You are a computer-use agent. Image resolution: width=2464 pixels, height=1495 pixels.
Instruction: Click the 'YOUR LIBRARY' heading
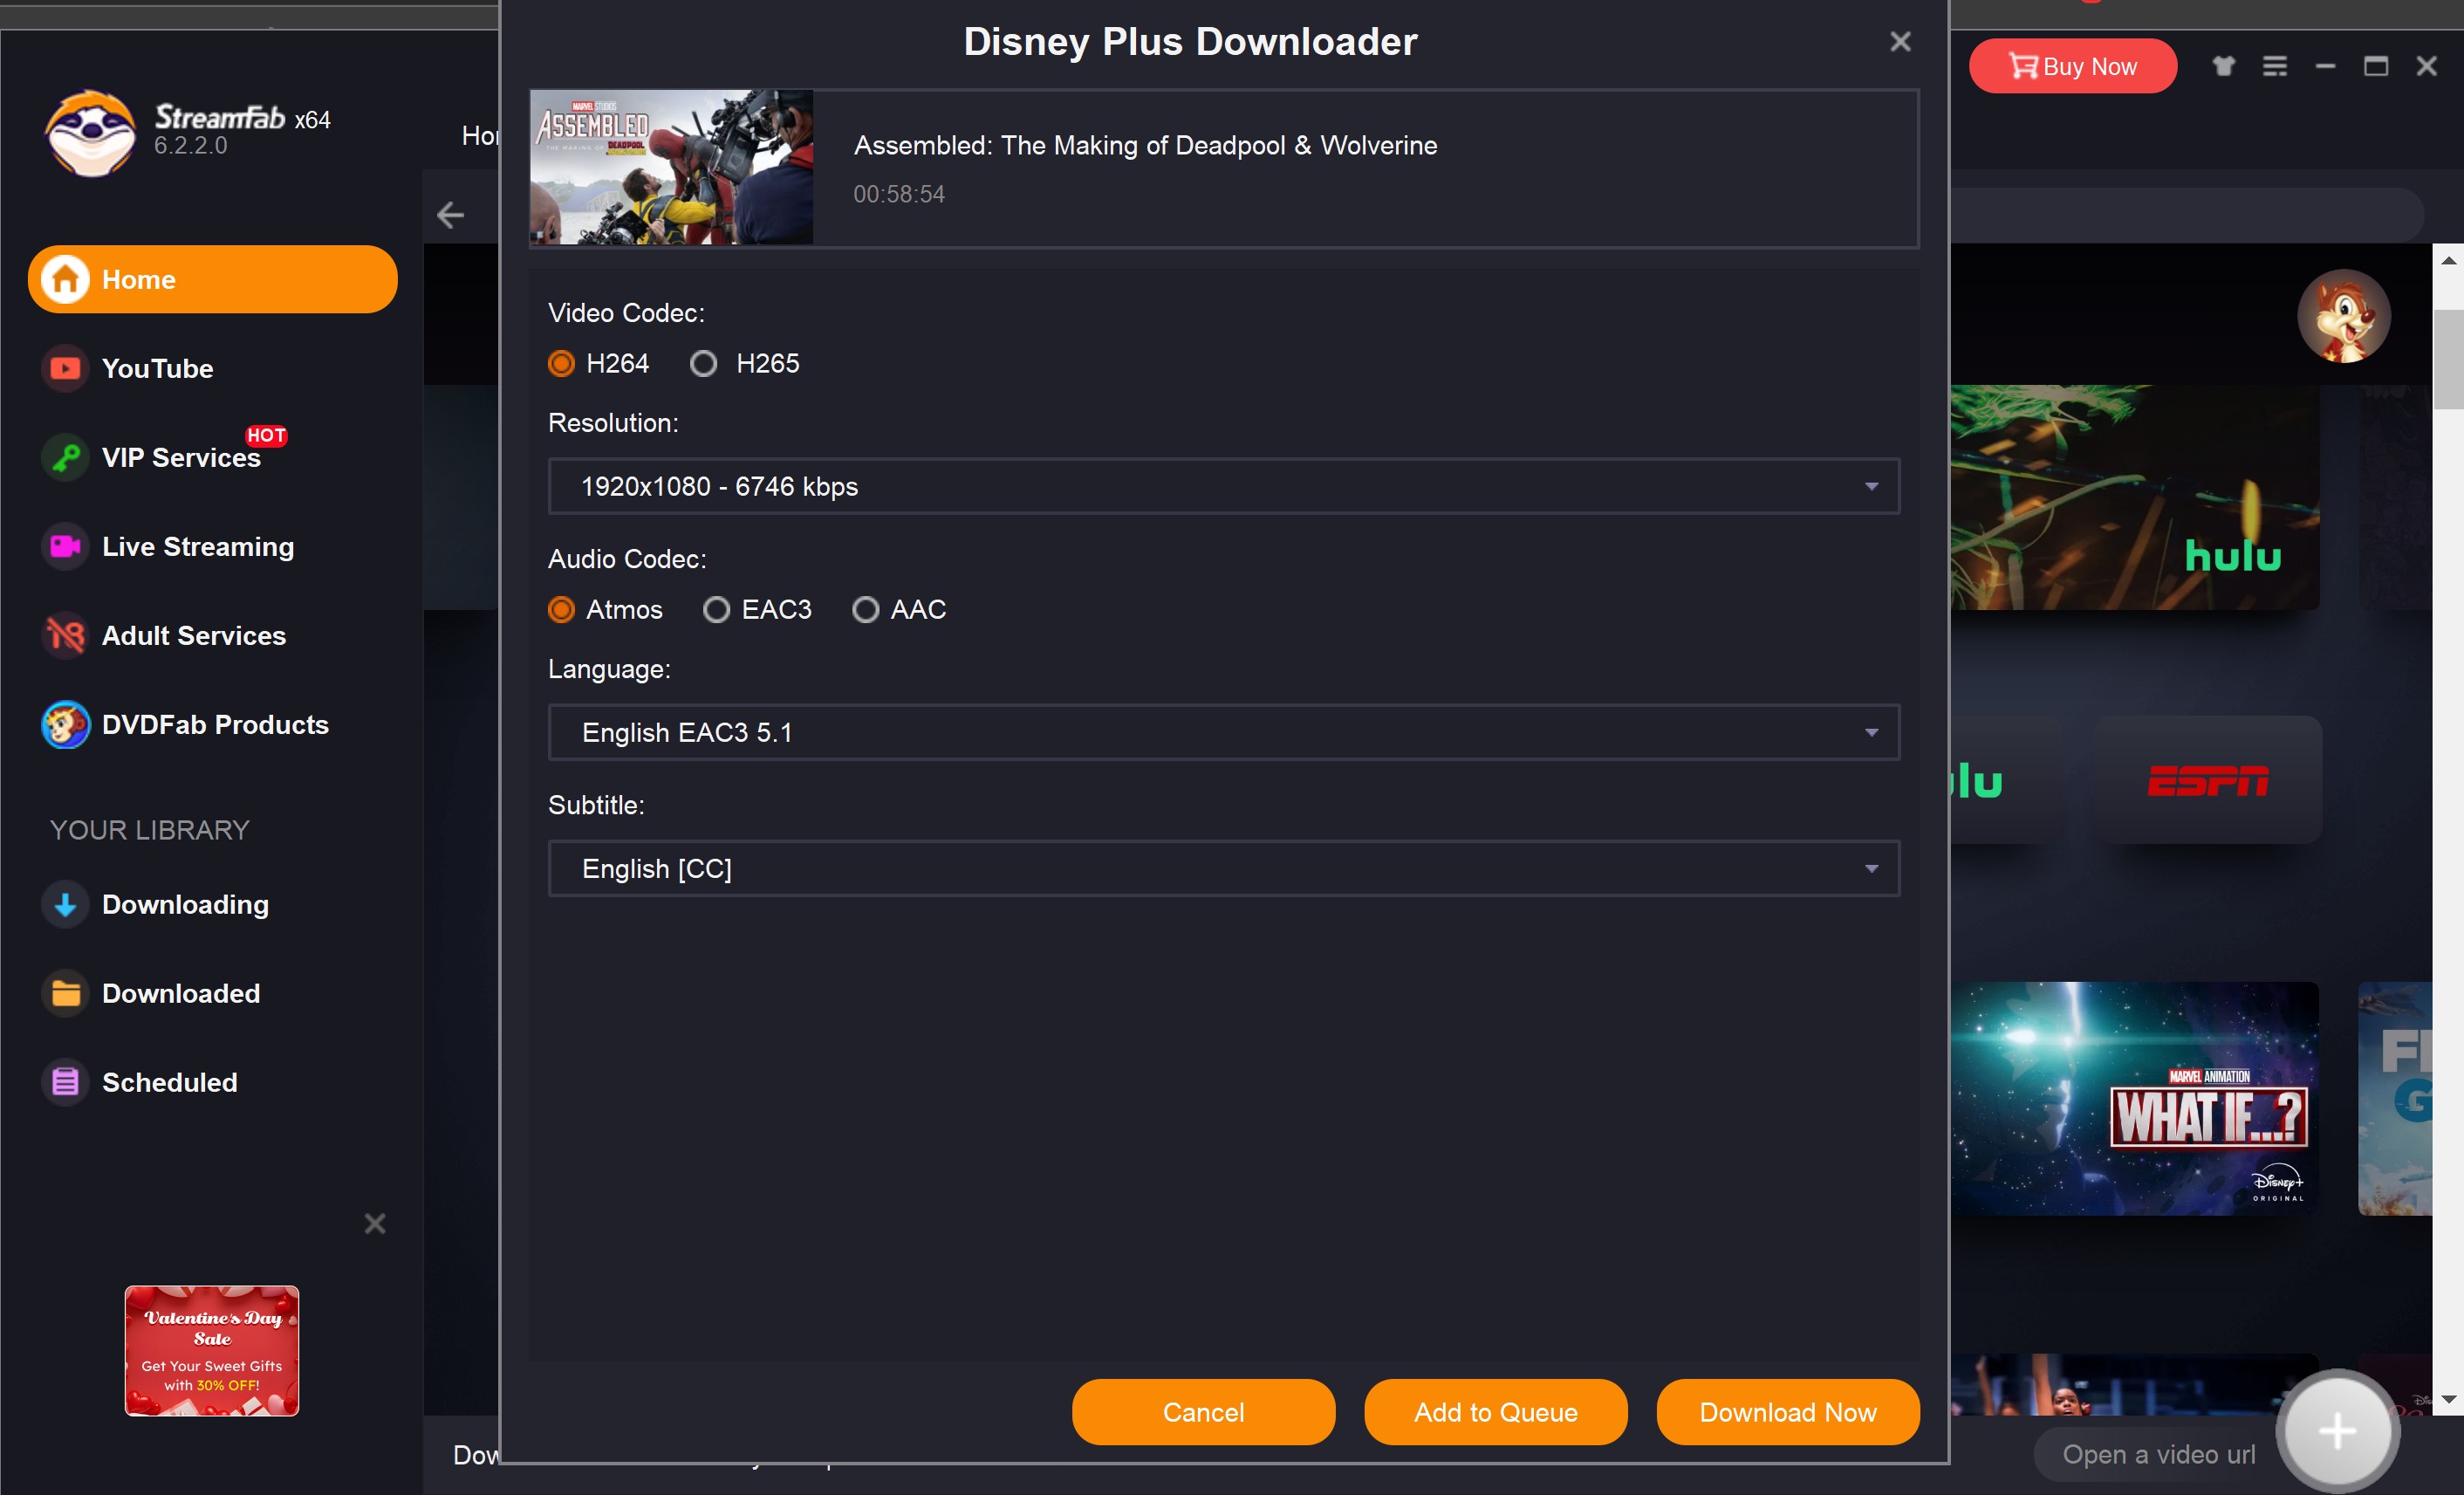[x=150, y=830]
